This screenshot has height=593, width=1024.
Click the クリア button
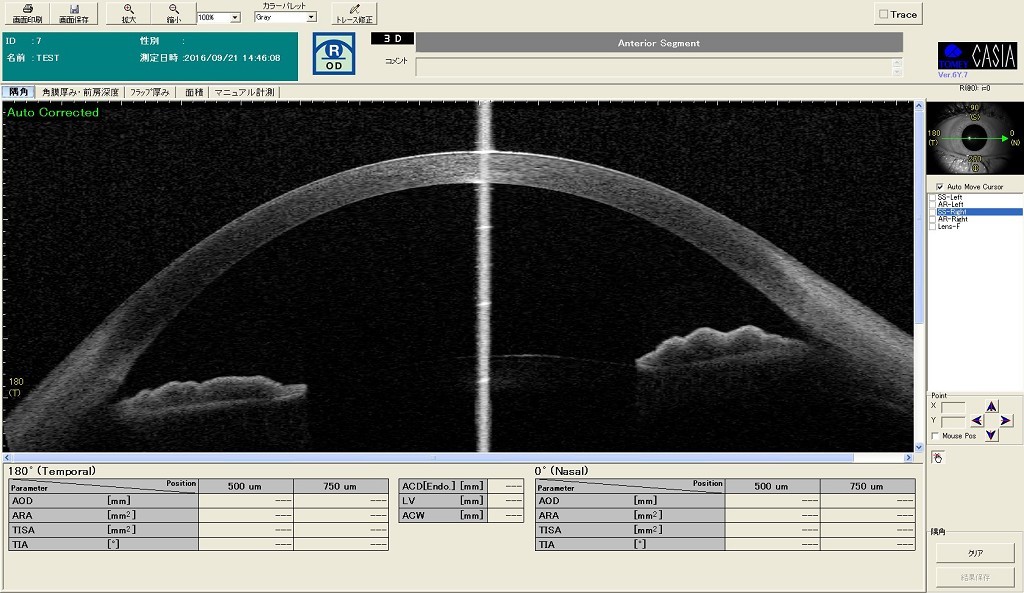(975, 553)
